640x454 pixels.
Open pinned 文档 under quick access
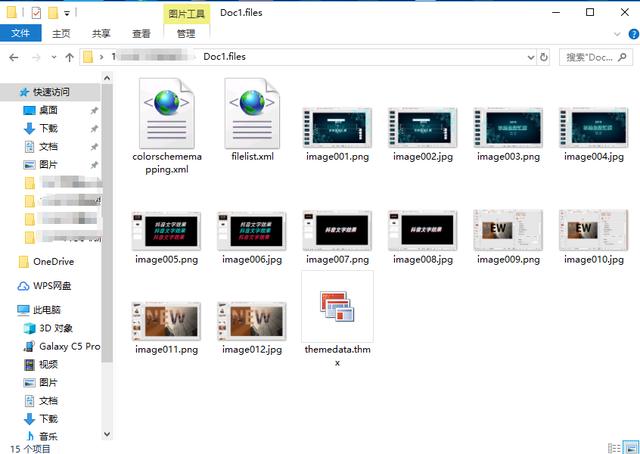pyautogui.click(x=48, y=147)
